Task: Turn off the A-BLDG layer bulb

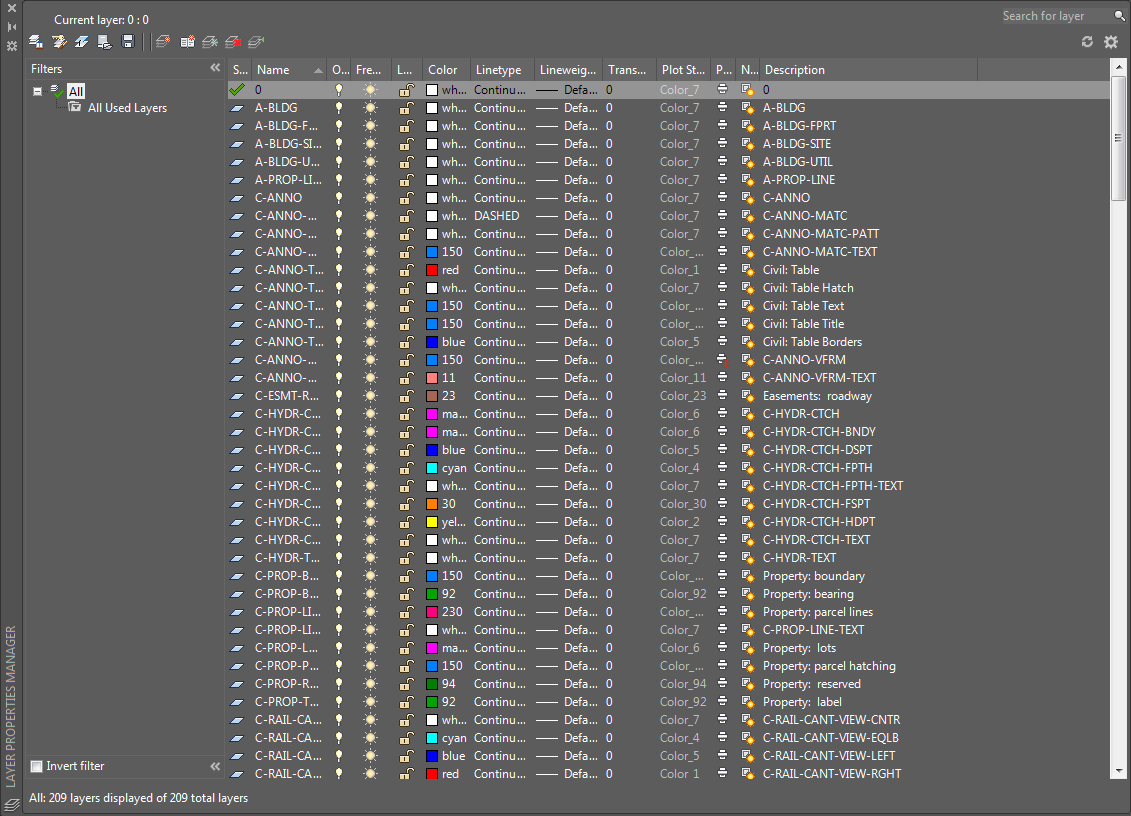Action: (x=338, y=108)
